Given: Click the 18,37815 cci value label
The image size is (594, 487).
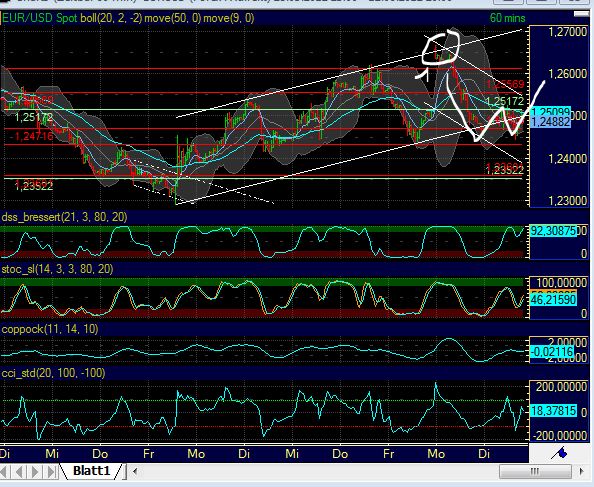Looking at the screenshot, I should point(553,411).
